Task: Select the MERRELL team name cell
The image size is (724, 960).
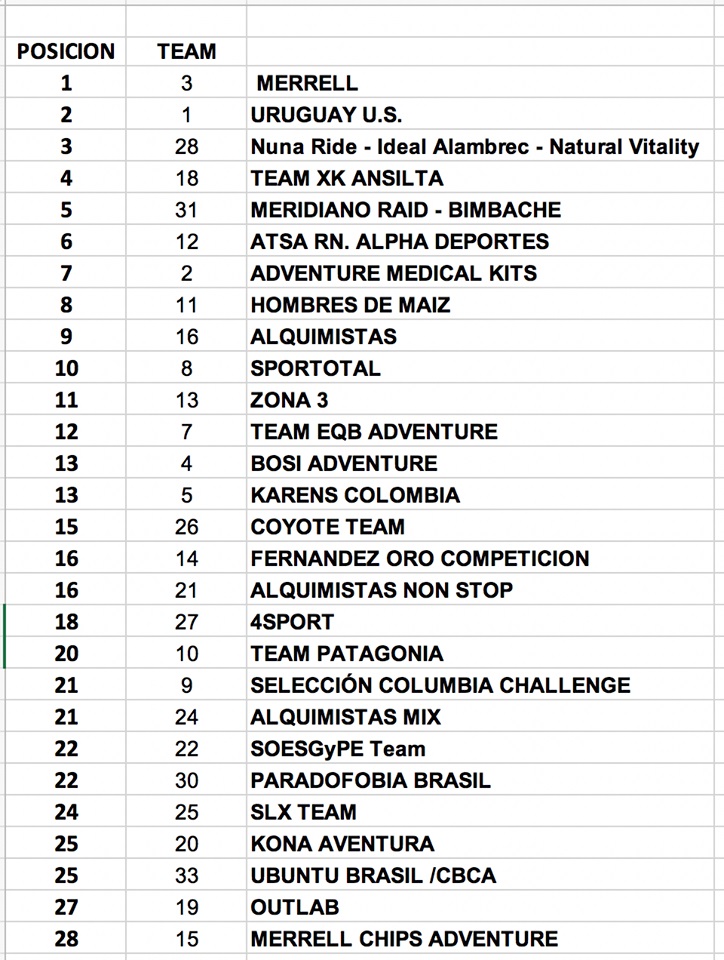Action: [x=307, y=83]
